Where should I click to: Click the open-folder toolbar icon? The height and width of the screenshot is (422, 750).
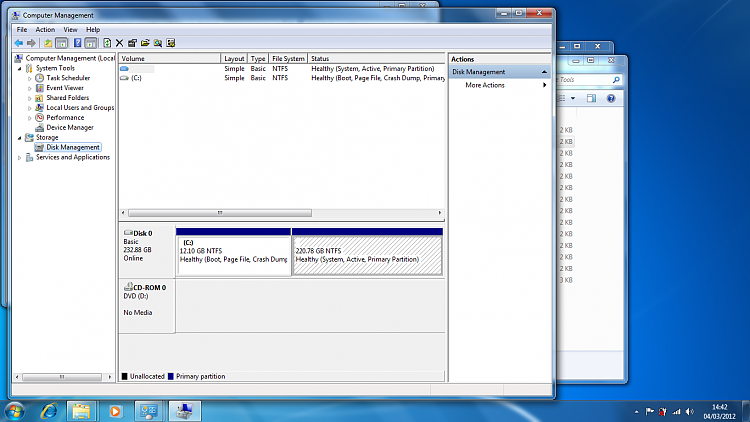point(145,43)
